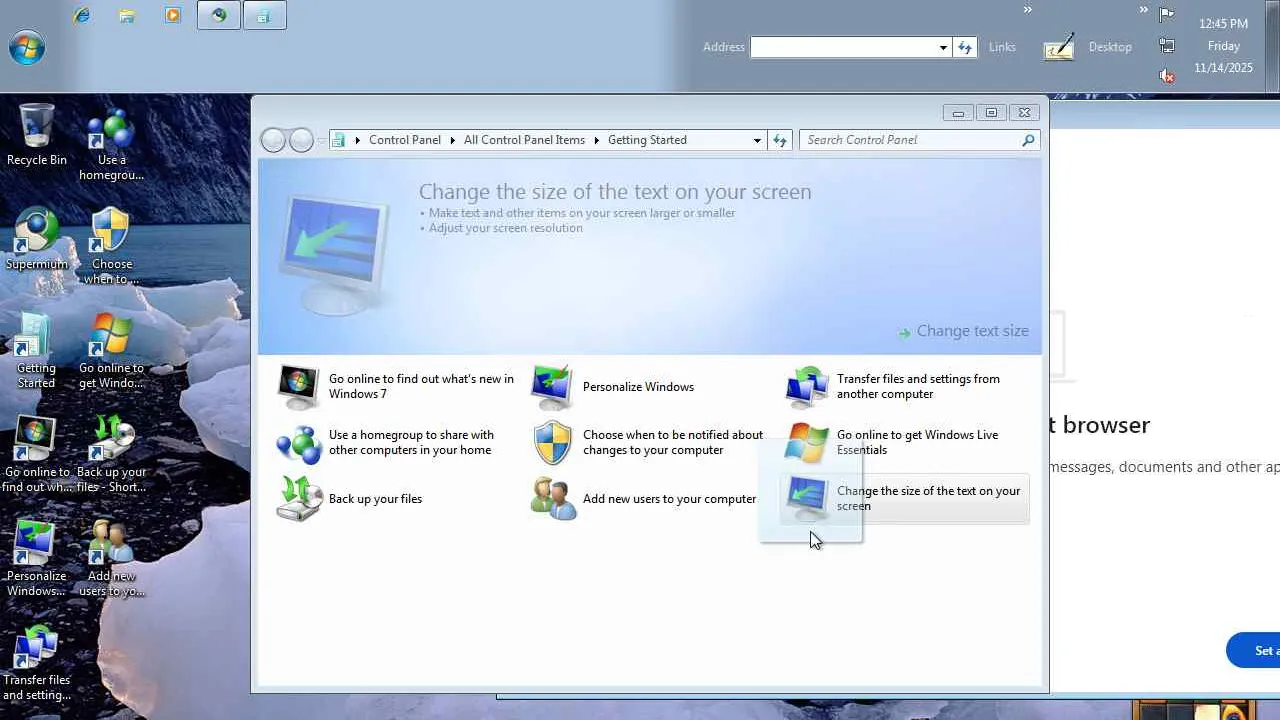Open Windows Explorer folder icon on taskbar
The height and width of the screenshot is (720, 1280).
[127, 15]
